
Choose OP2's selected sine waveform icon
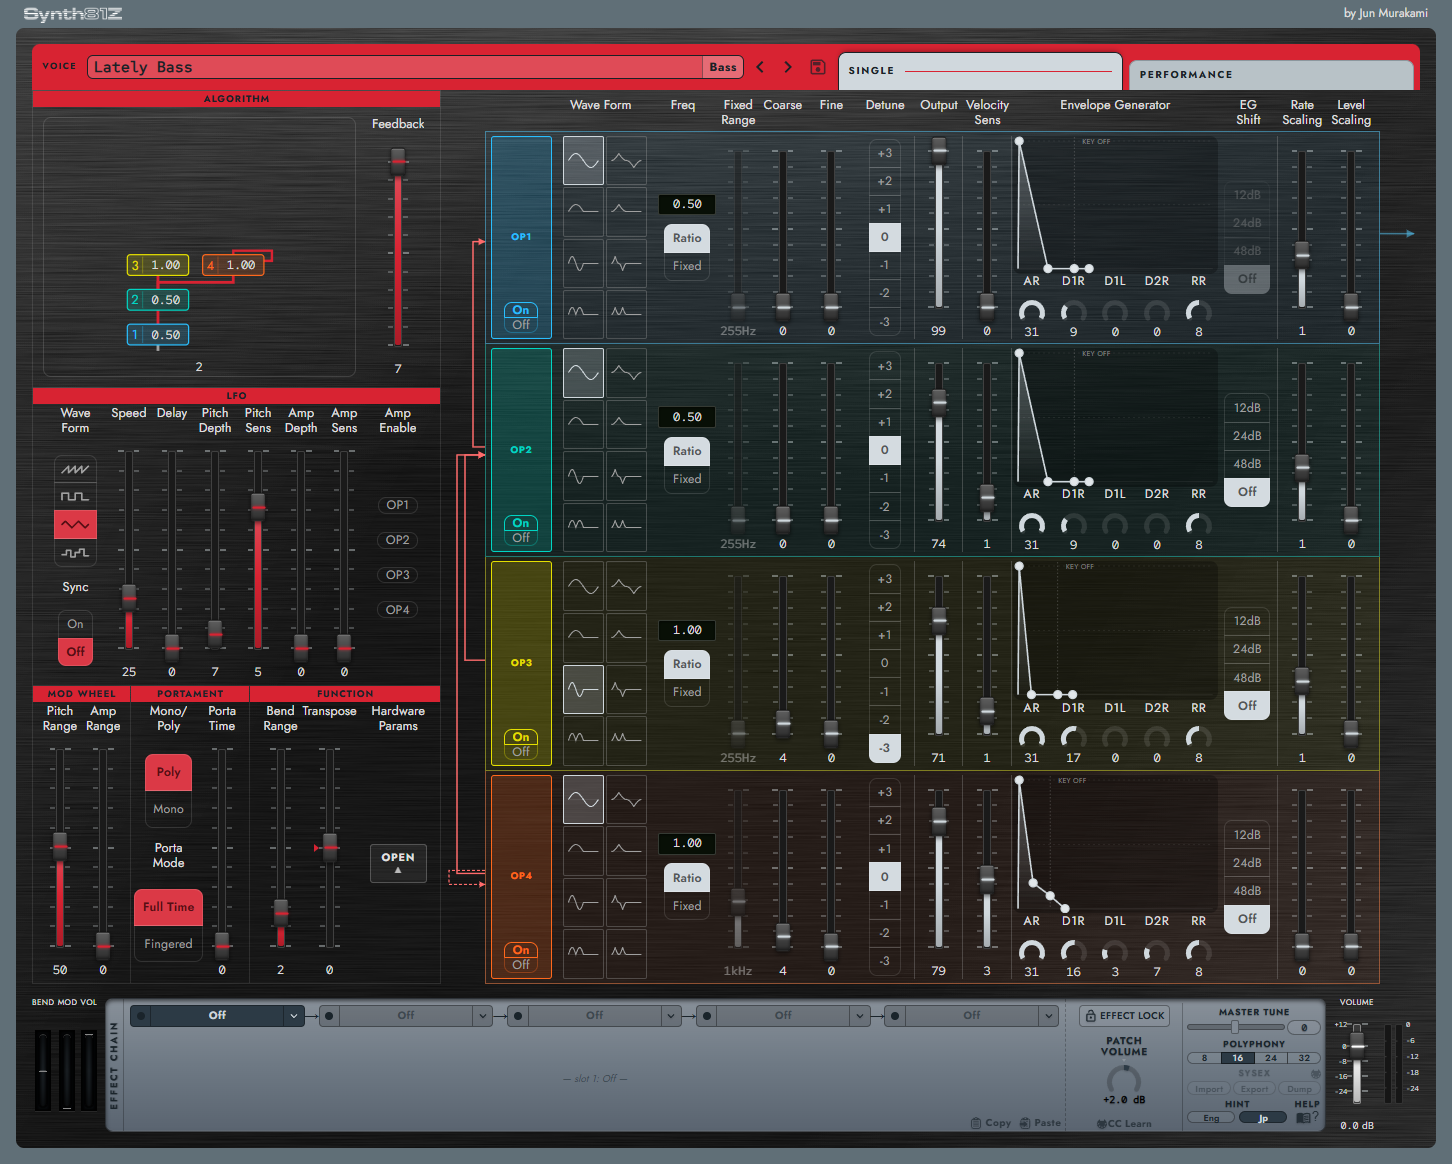(x=583, y=373)
